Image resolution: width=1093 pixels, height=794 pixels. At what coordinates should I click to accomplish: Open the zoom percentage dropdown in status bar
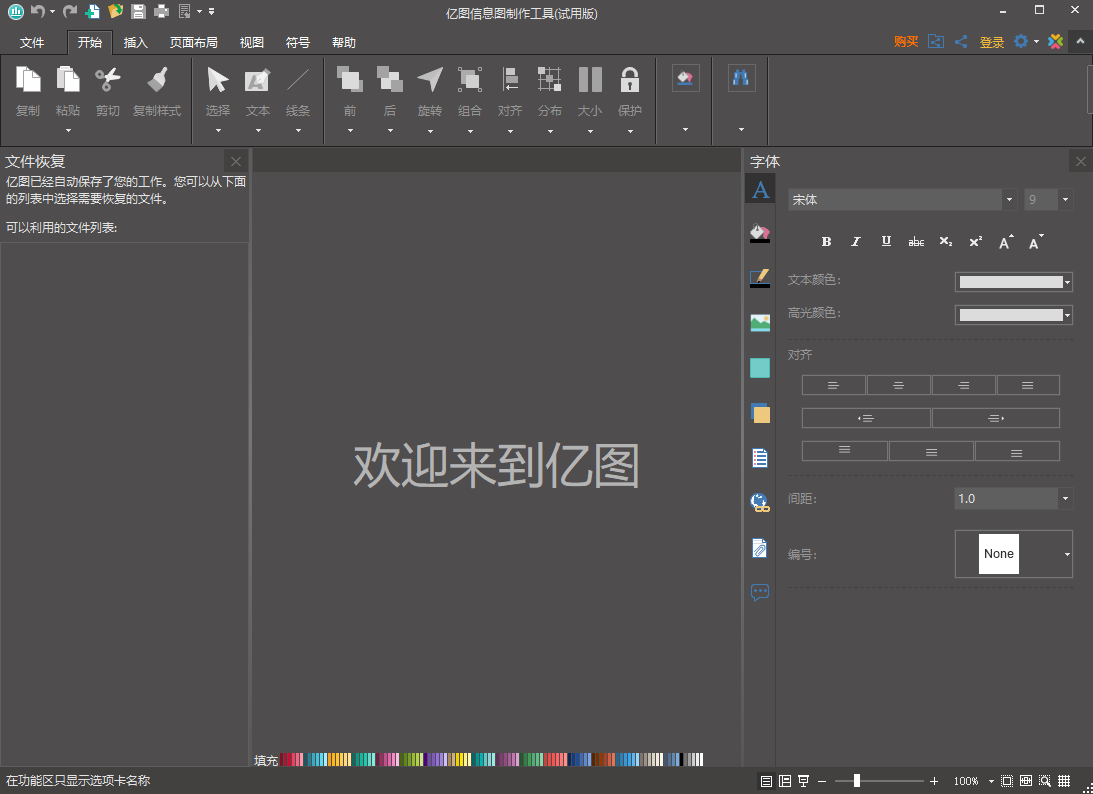[991, 781]
